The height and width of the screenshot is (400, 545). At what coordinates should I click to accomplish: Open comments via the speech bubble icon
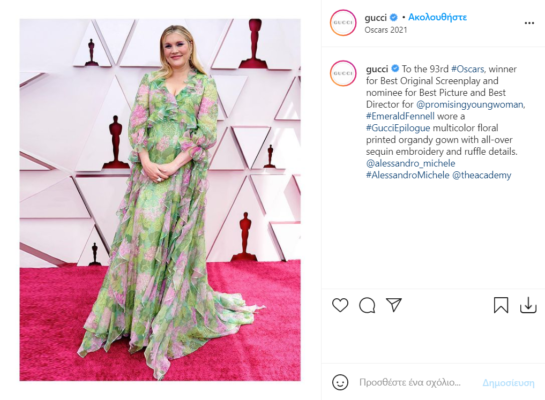coord(367,305)
